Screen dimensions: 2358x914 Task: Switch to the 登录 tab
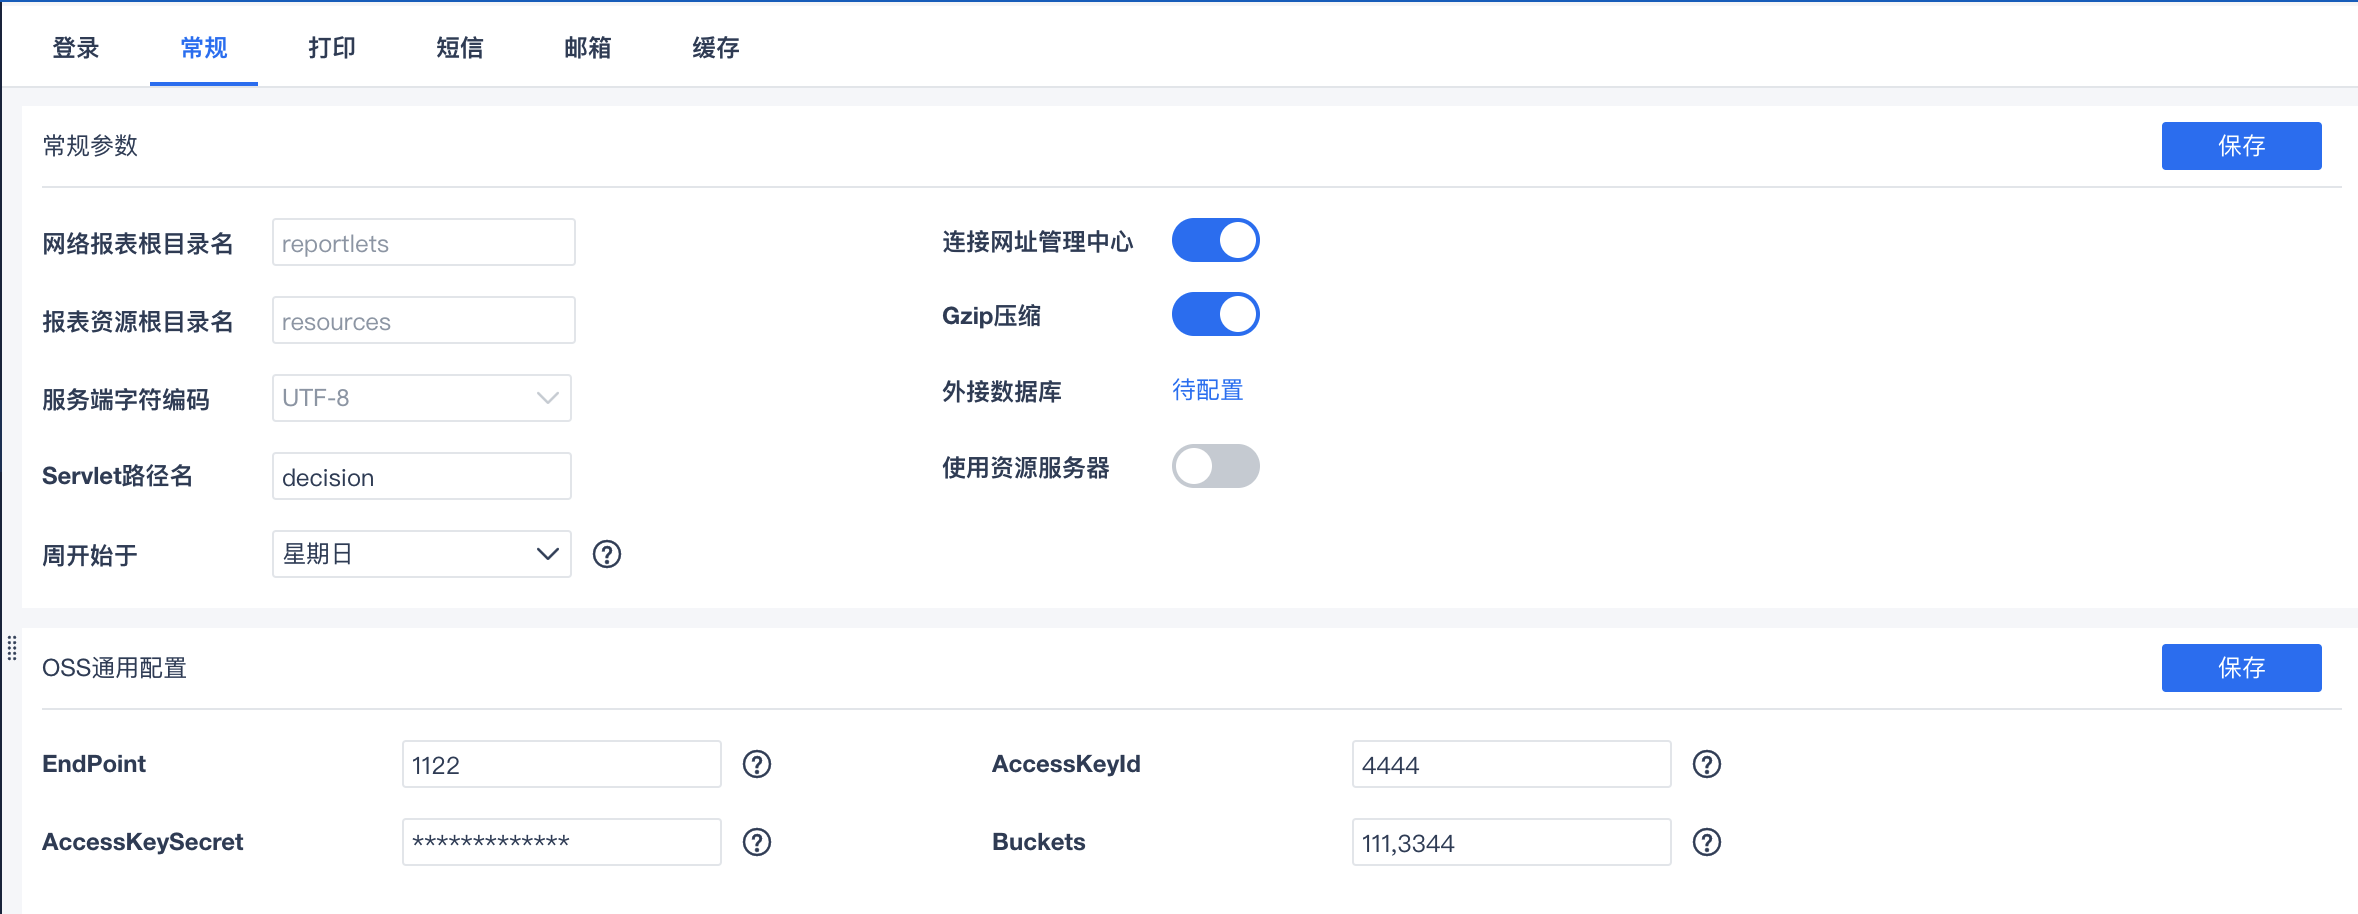point(76,47)
